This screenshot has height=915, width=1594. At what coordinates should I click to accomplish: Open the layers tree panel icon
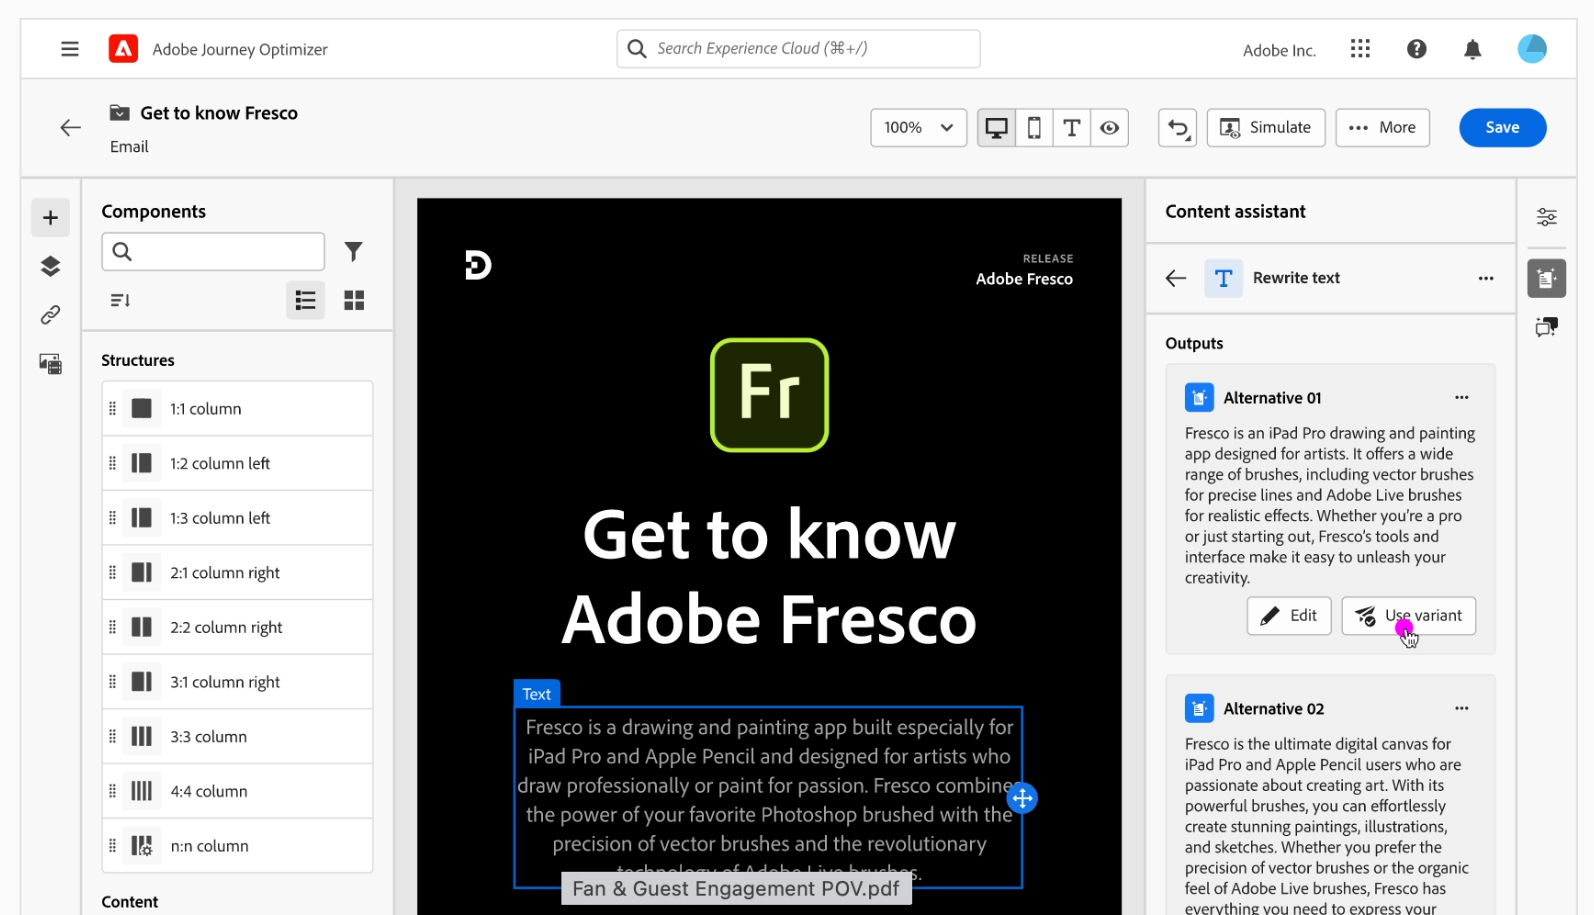pyautogui.click(x=50, y=266)
